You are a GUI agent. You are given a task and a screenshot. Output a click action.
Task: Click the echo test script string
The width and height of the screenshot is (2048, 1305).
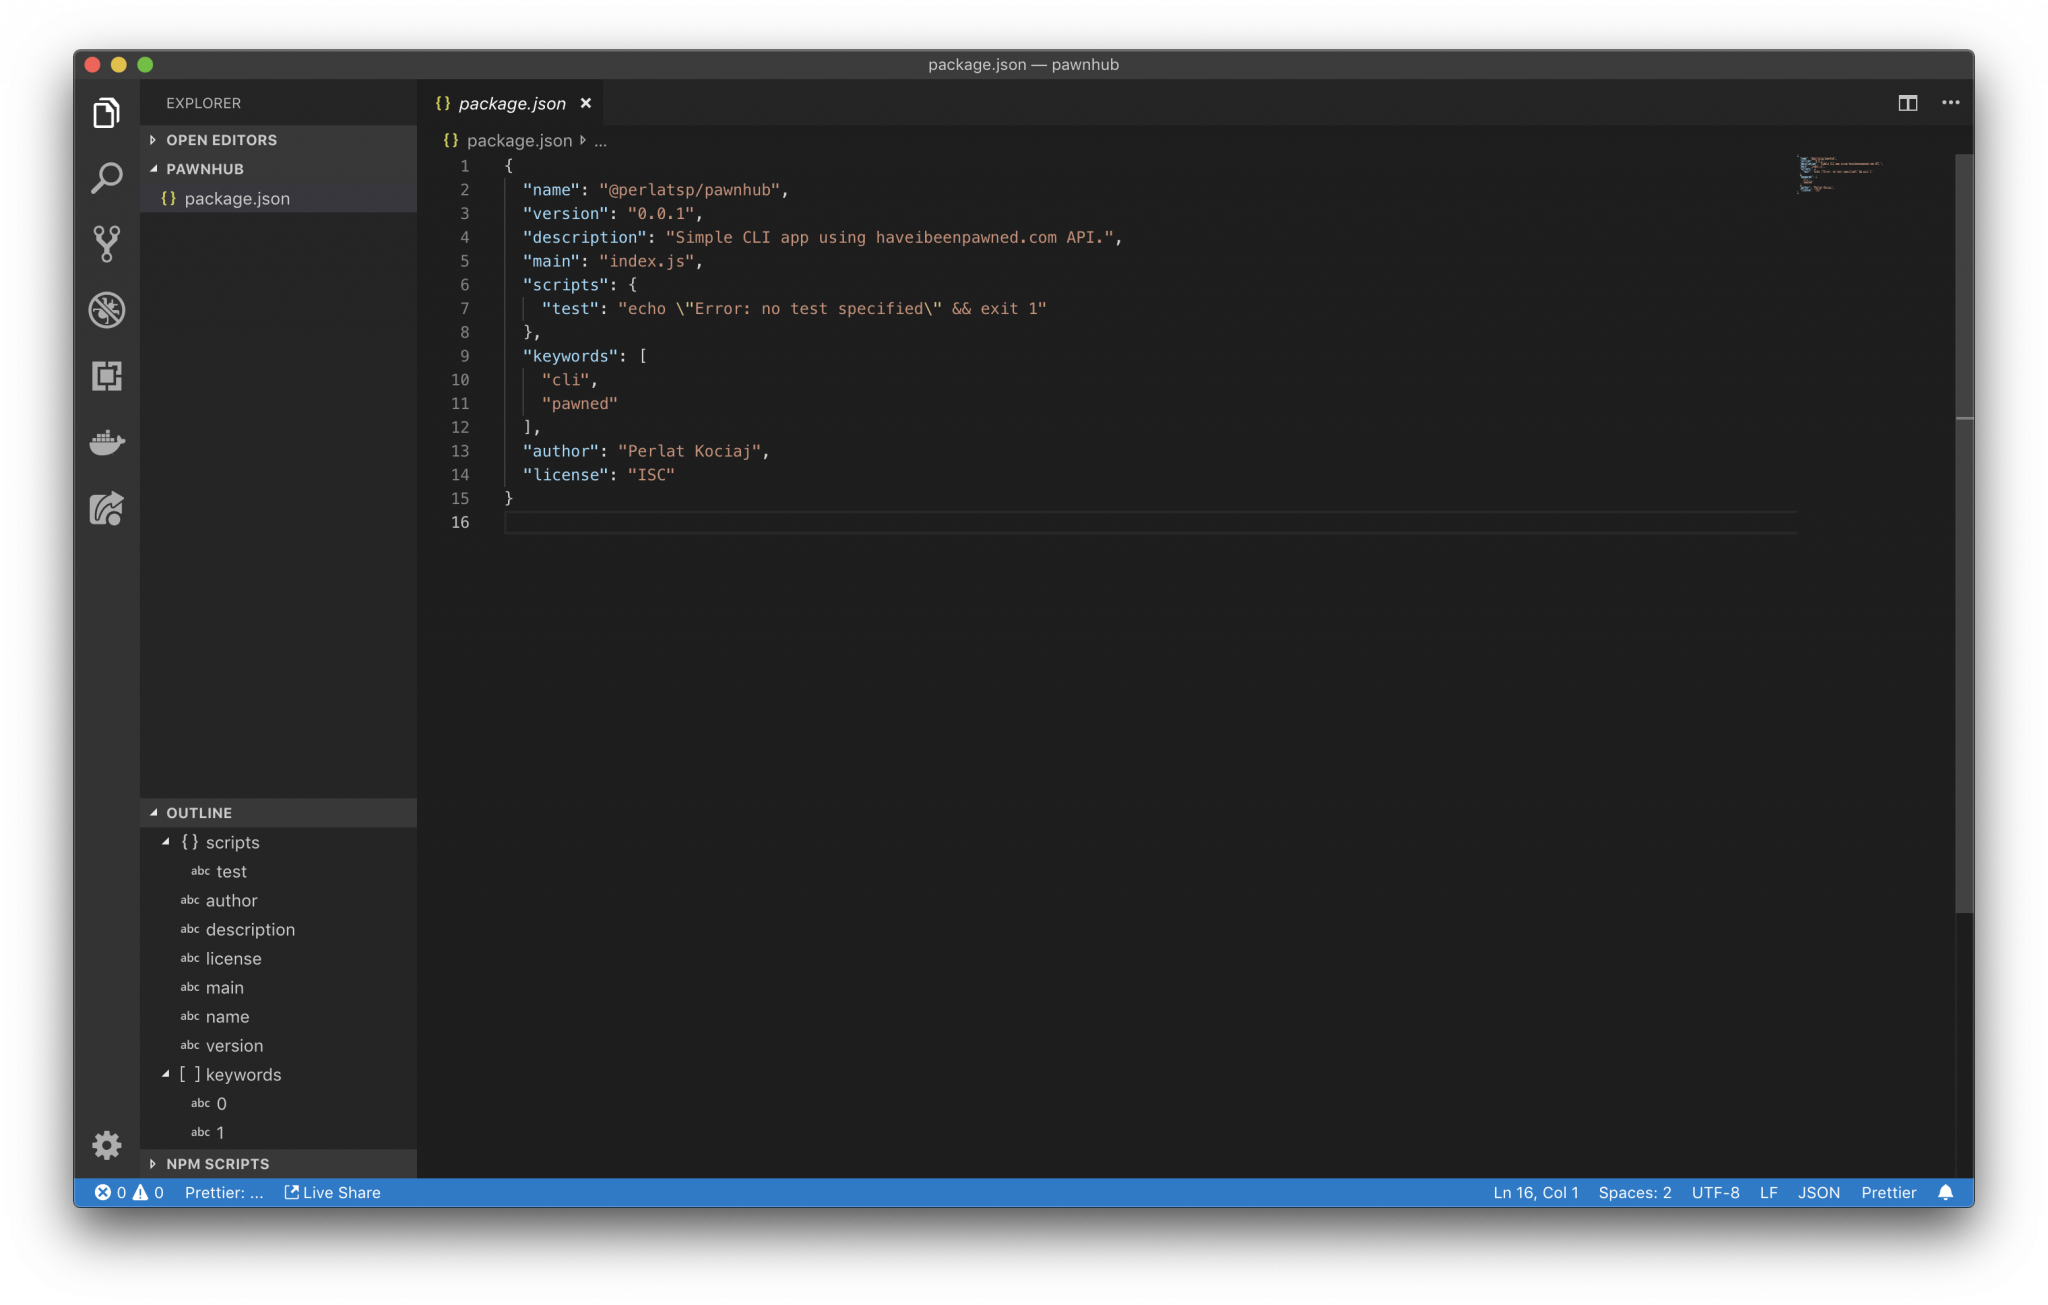tap(832, 308)
